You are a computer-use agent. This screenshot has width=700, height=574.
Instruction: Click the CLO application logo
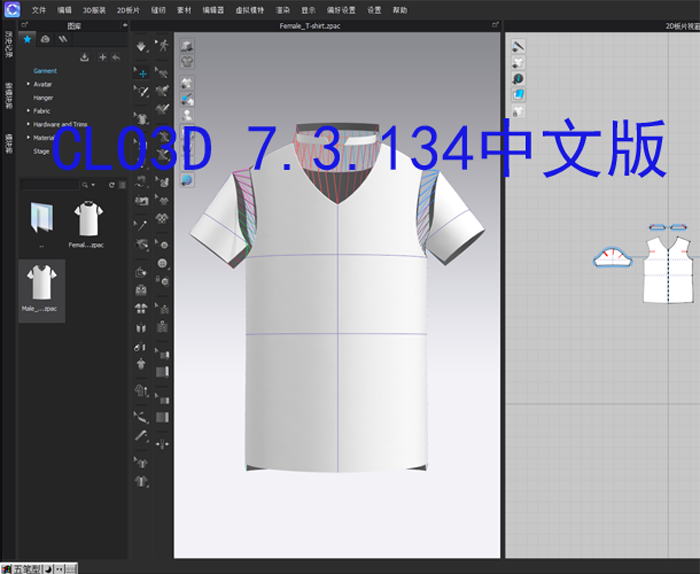coord(12,9)
